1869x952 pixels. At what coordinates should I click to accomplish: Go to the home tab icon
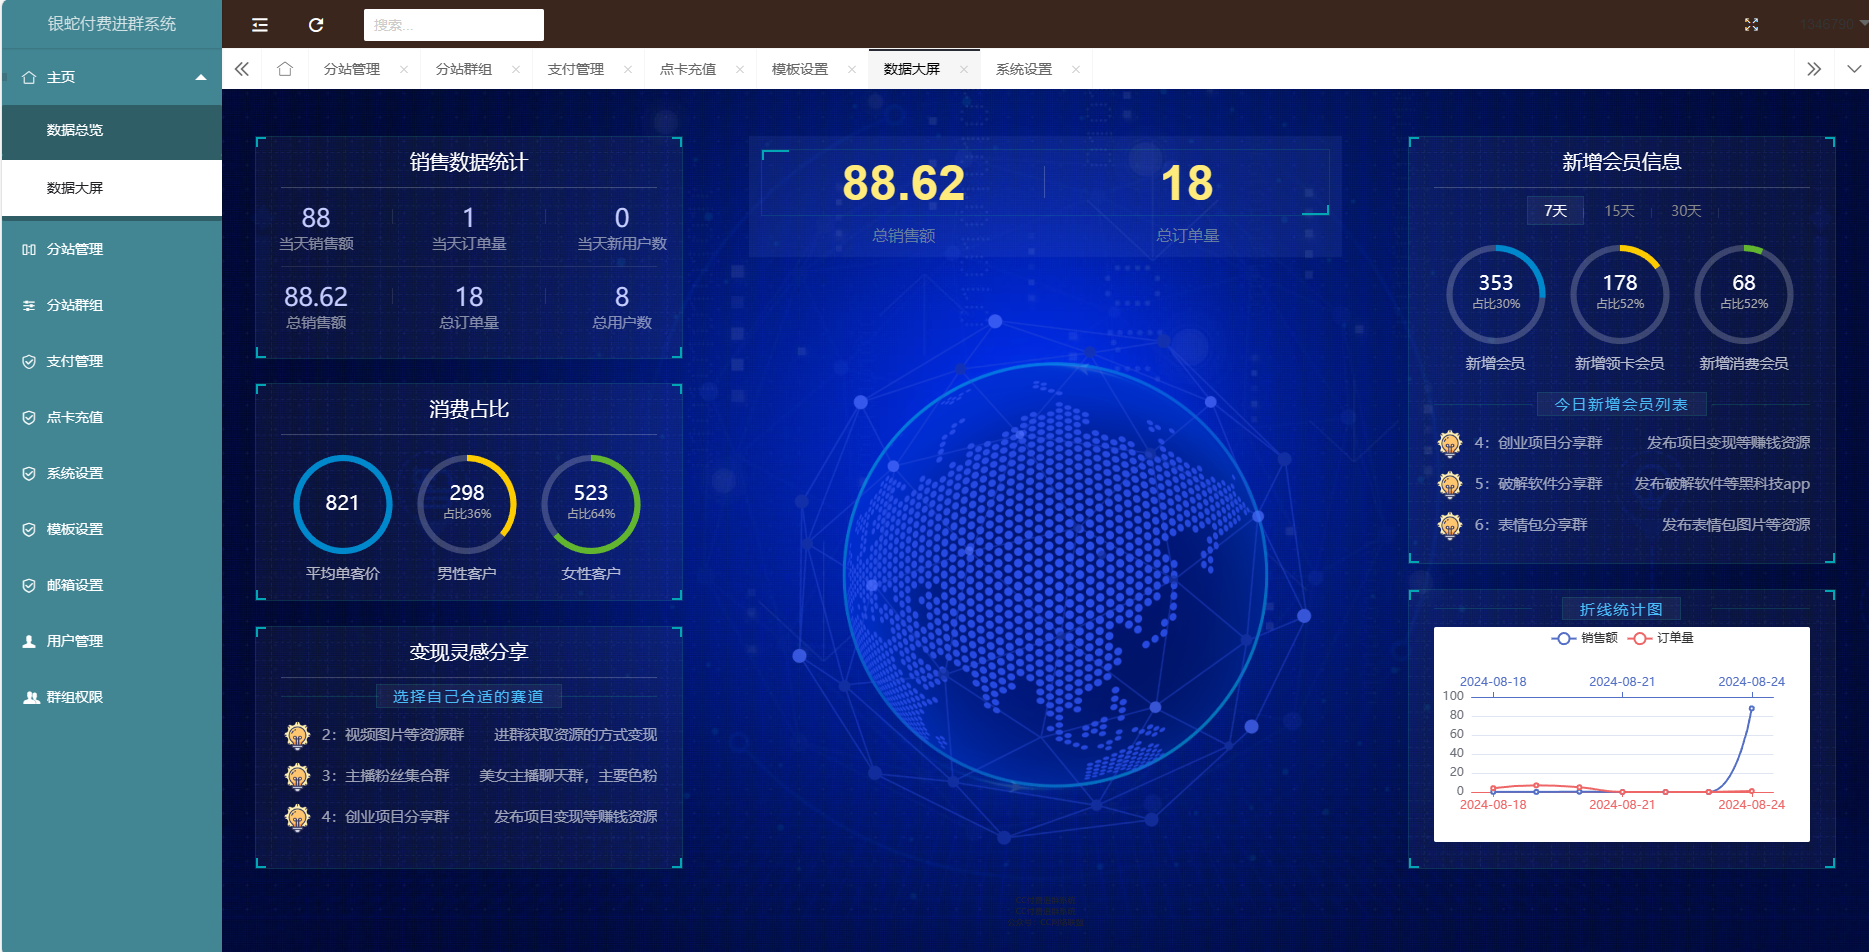click(x=285, y=69)
